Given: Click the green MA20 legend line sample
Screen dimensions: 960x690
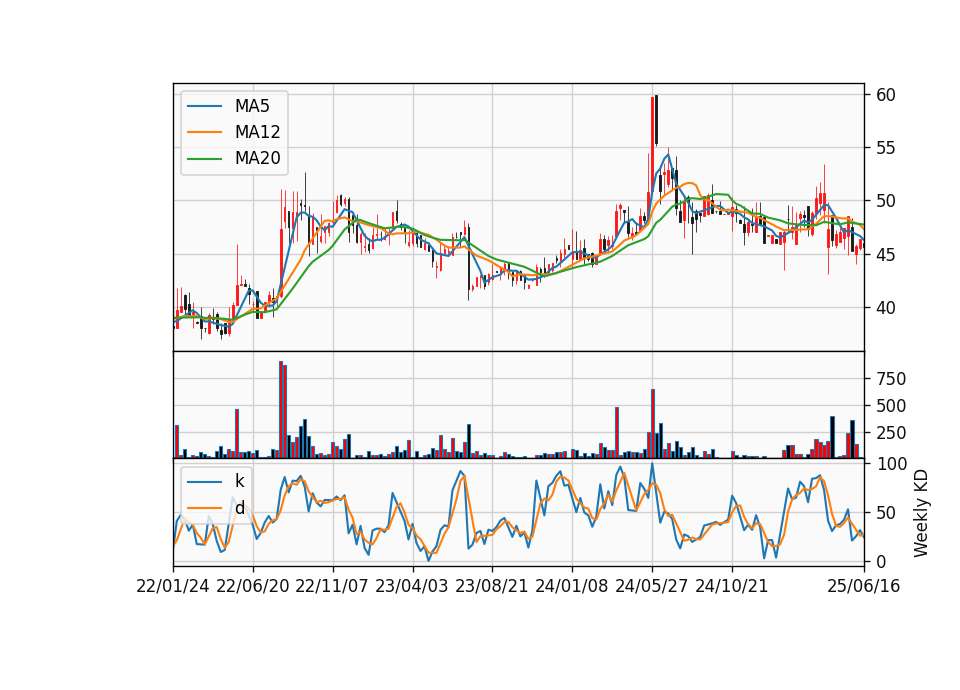Looking at the screenshot, I should pos(204,158).
